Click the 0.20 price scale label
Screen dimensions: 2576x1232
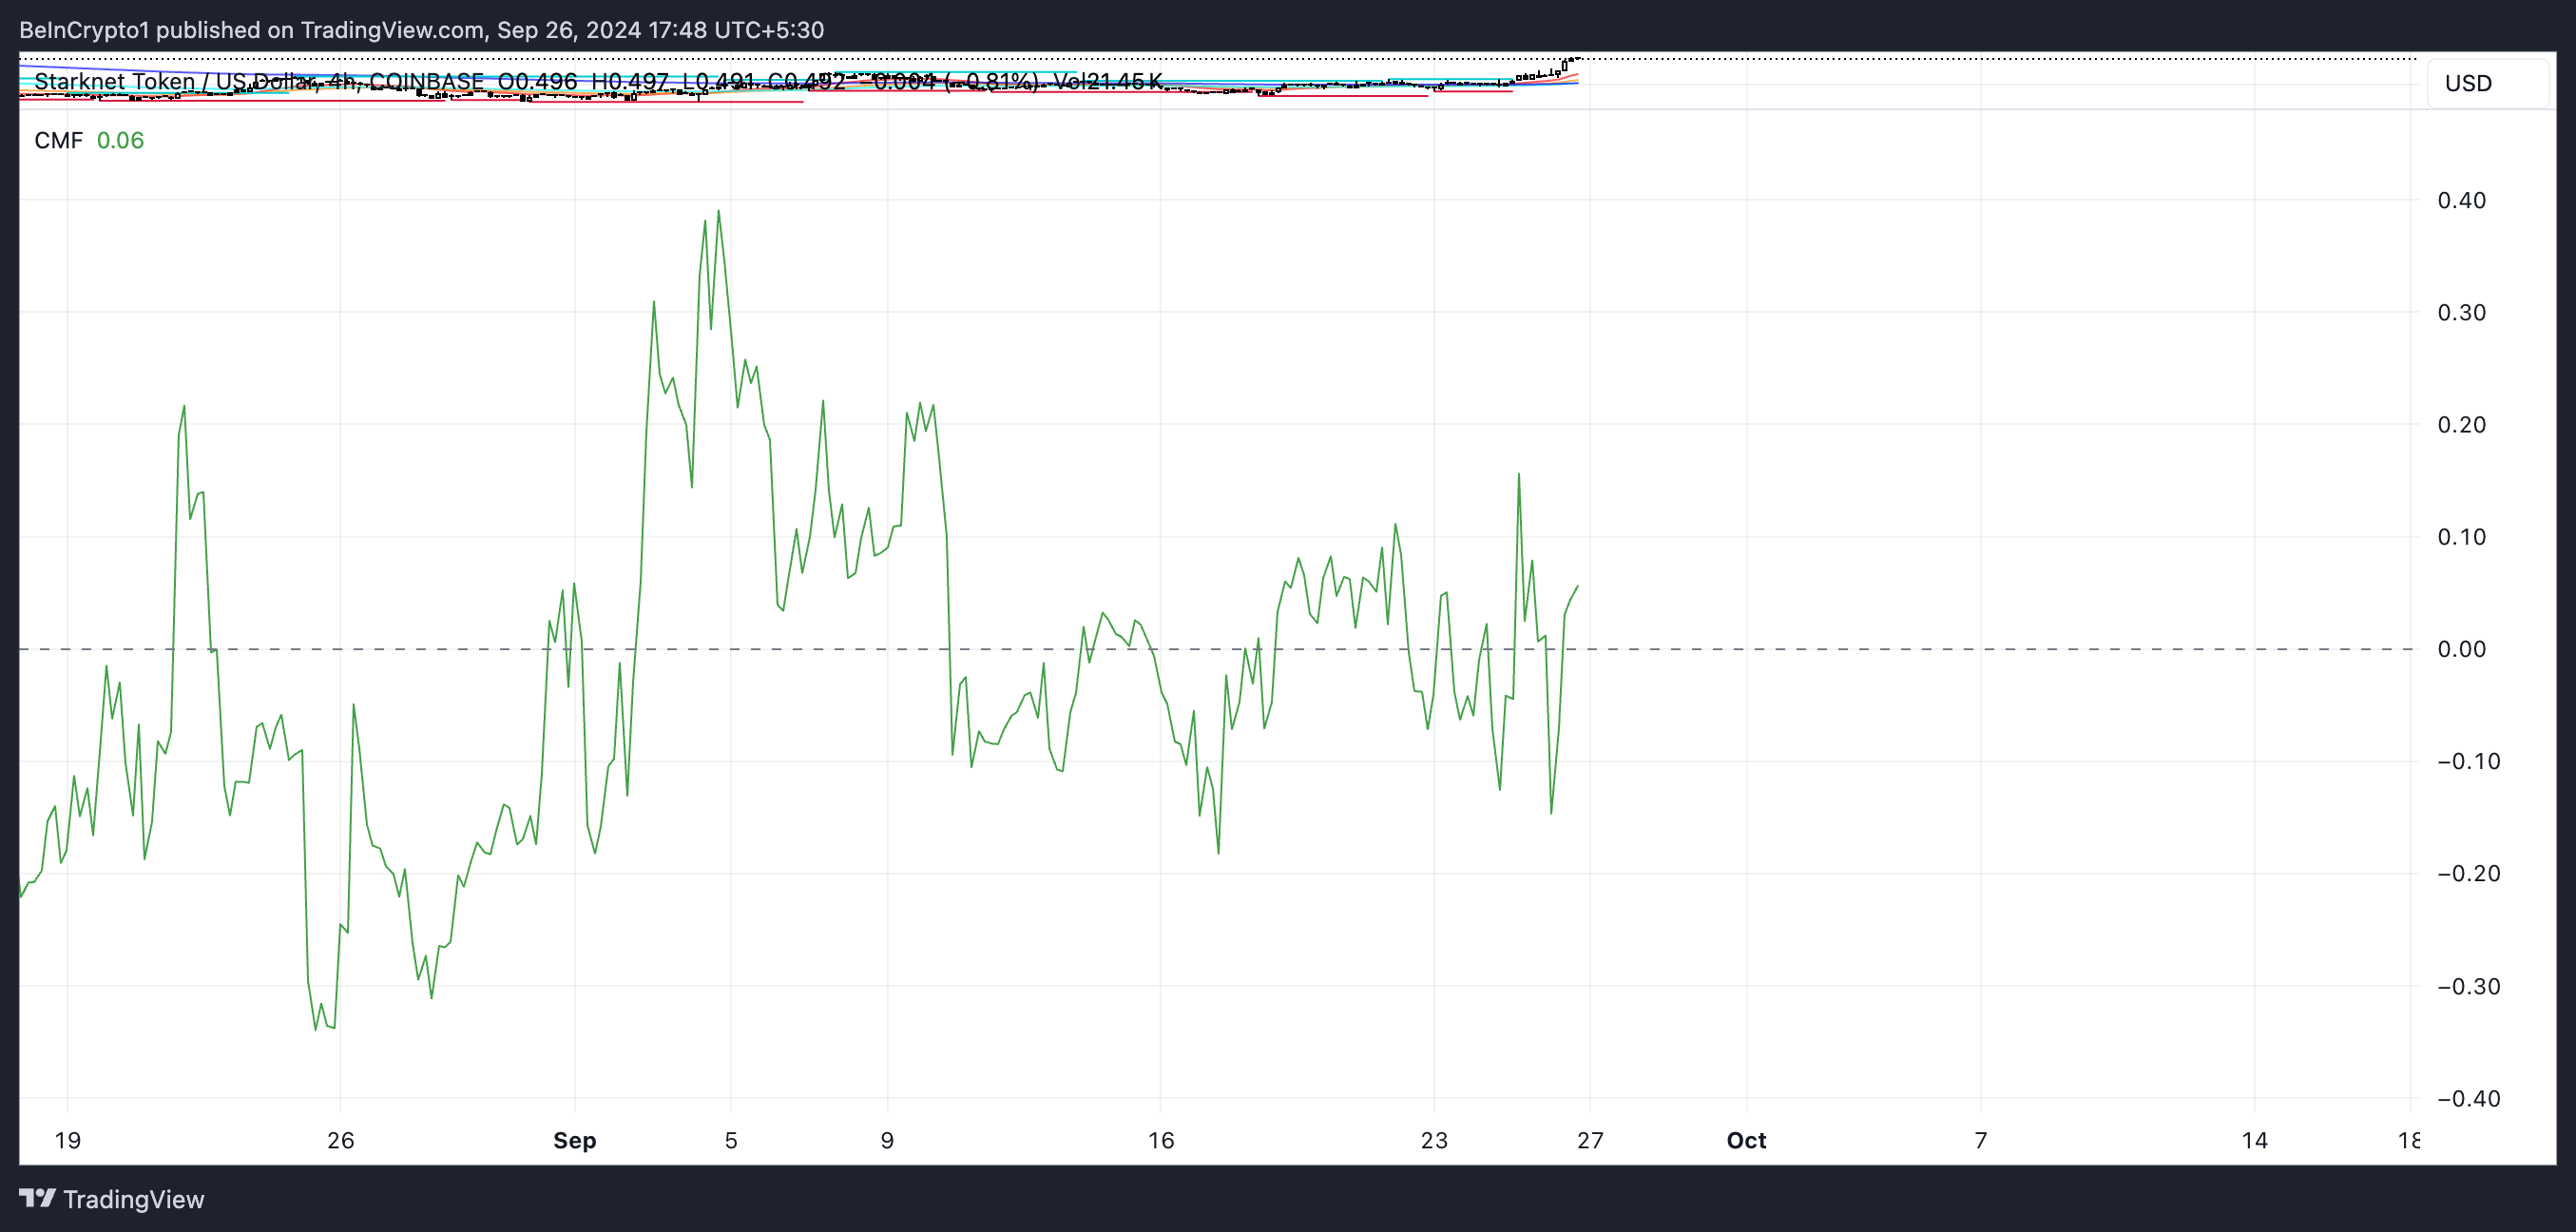[2461, 425]
